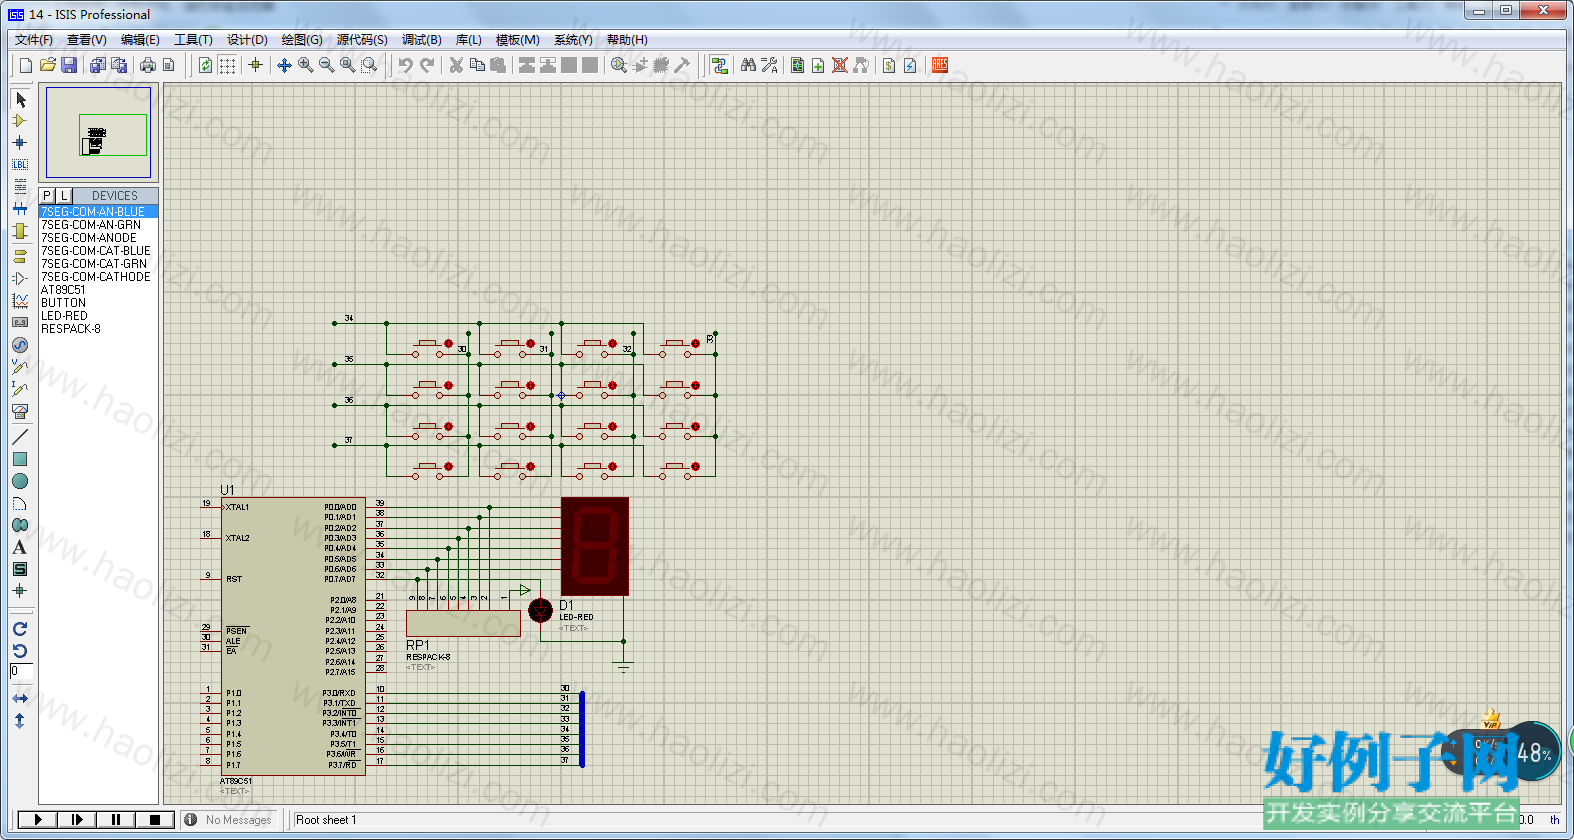The image size is (1574, 840).
Task: Select the Voltage Probe tool
Action: [x=20, y=366]
